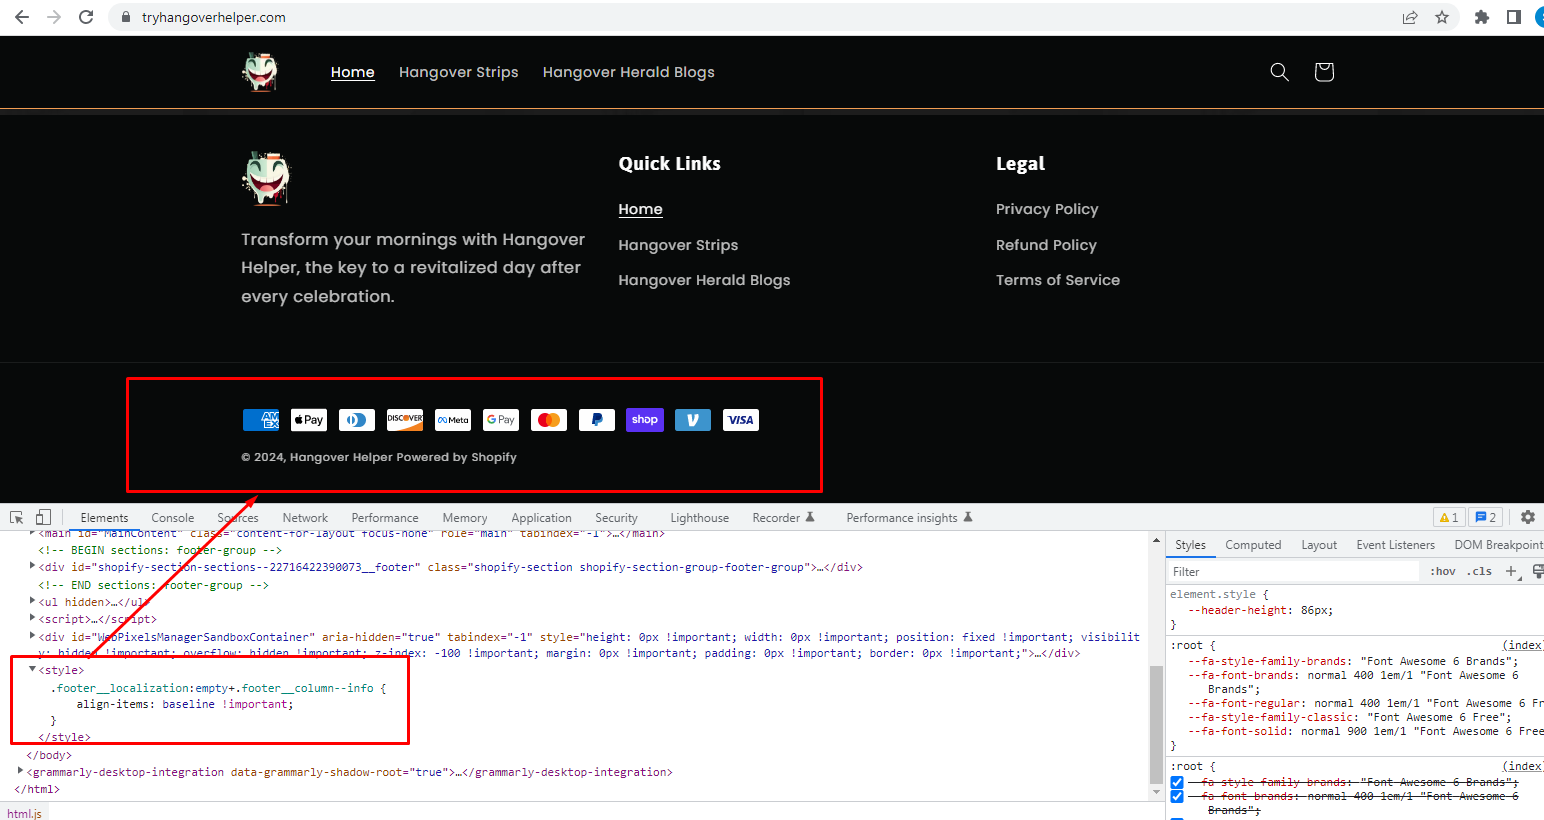Click Home in the header navigation
This screenshot has width=1544, height=820.
tap(353, 72)
